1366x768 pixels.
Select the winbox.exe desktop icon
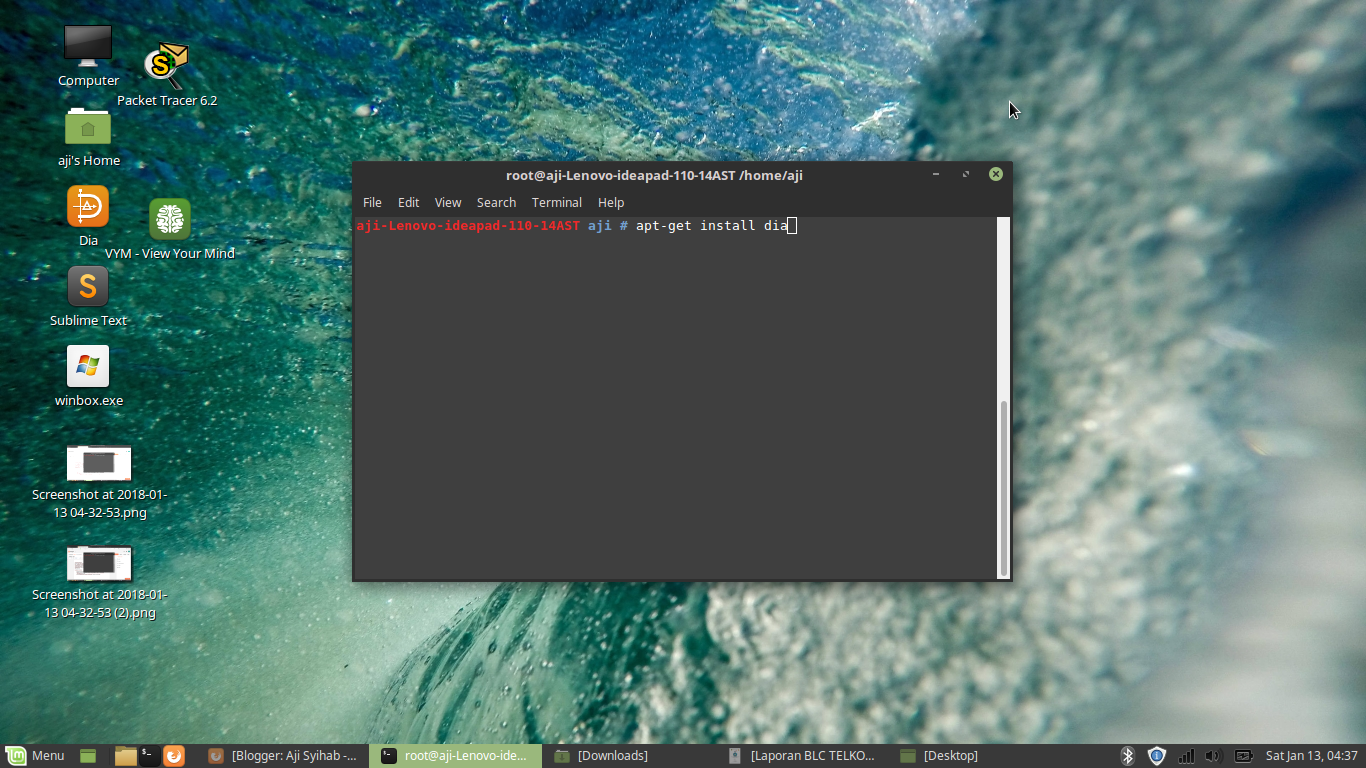click(88, 376)
